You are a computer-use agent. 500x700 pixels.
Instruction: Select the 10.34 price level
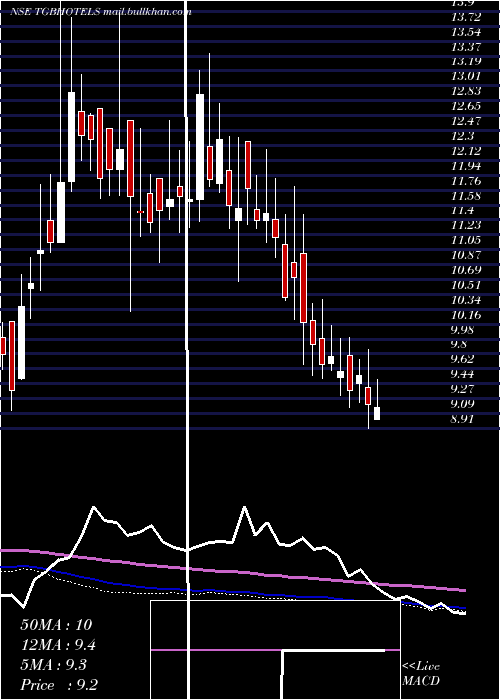click(466, 300)
